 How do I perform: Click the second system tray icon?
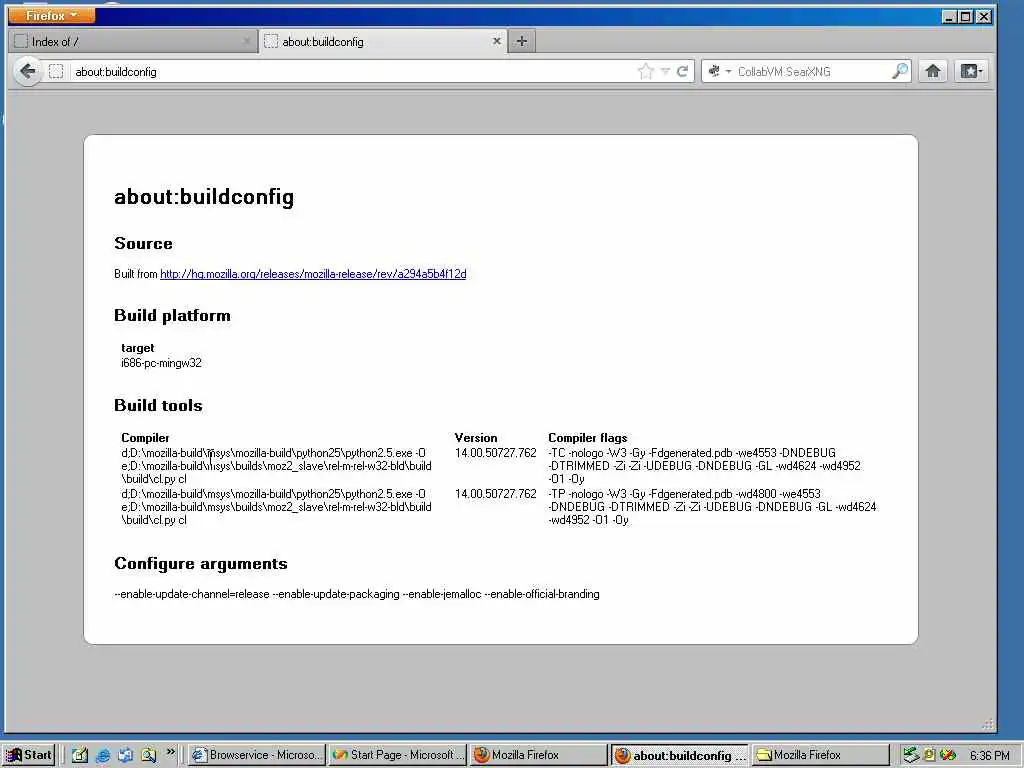(x=929, y=756)
